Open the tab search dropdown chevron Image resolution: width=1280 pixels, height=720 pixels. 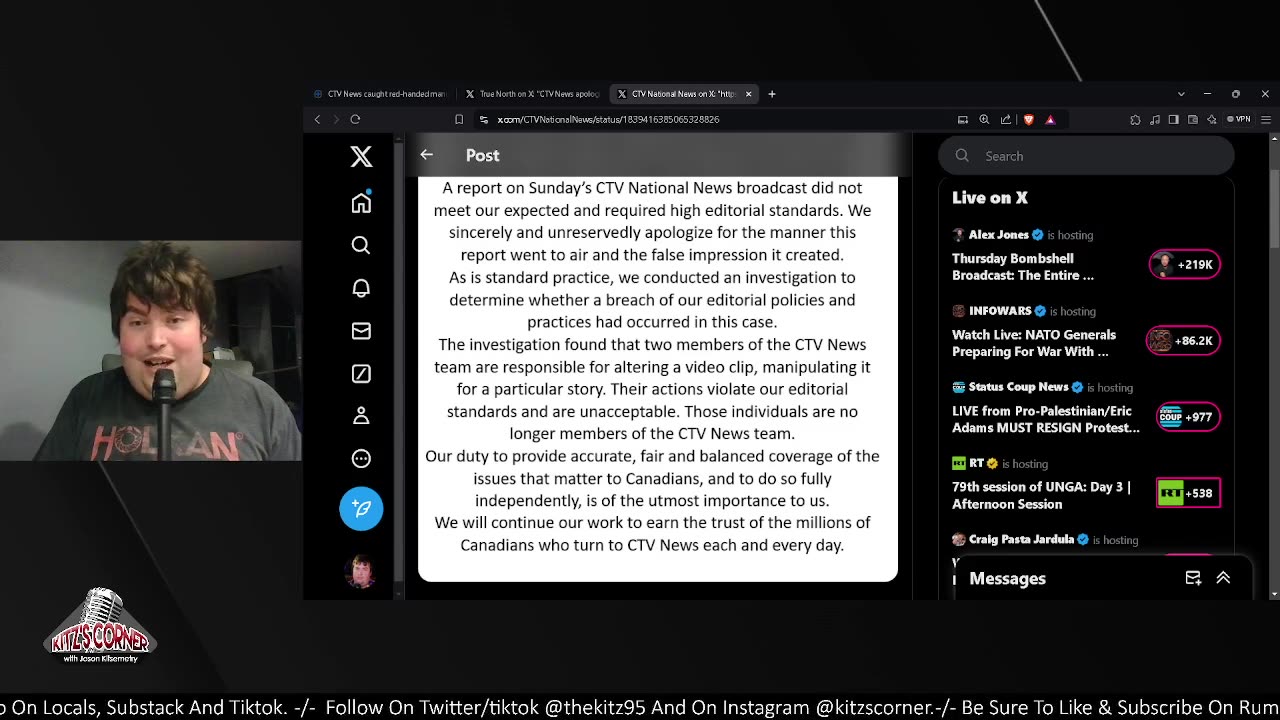[x=1181, y=94]
